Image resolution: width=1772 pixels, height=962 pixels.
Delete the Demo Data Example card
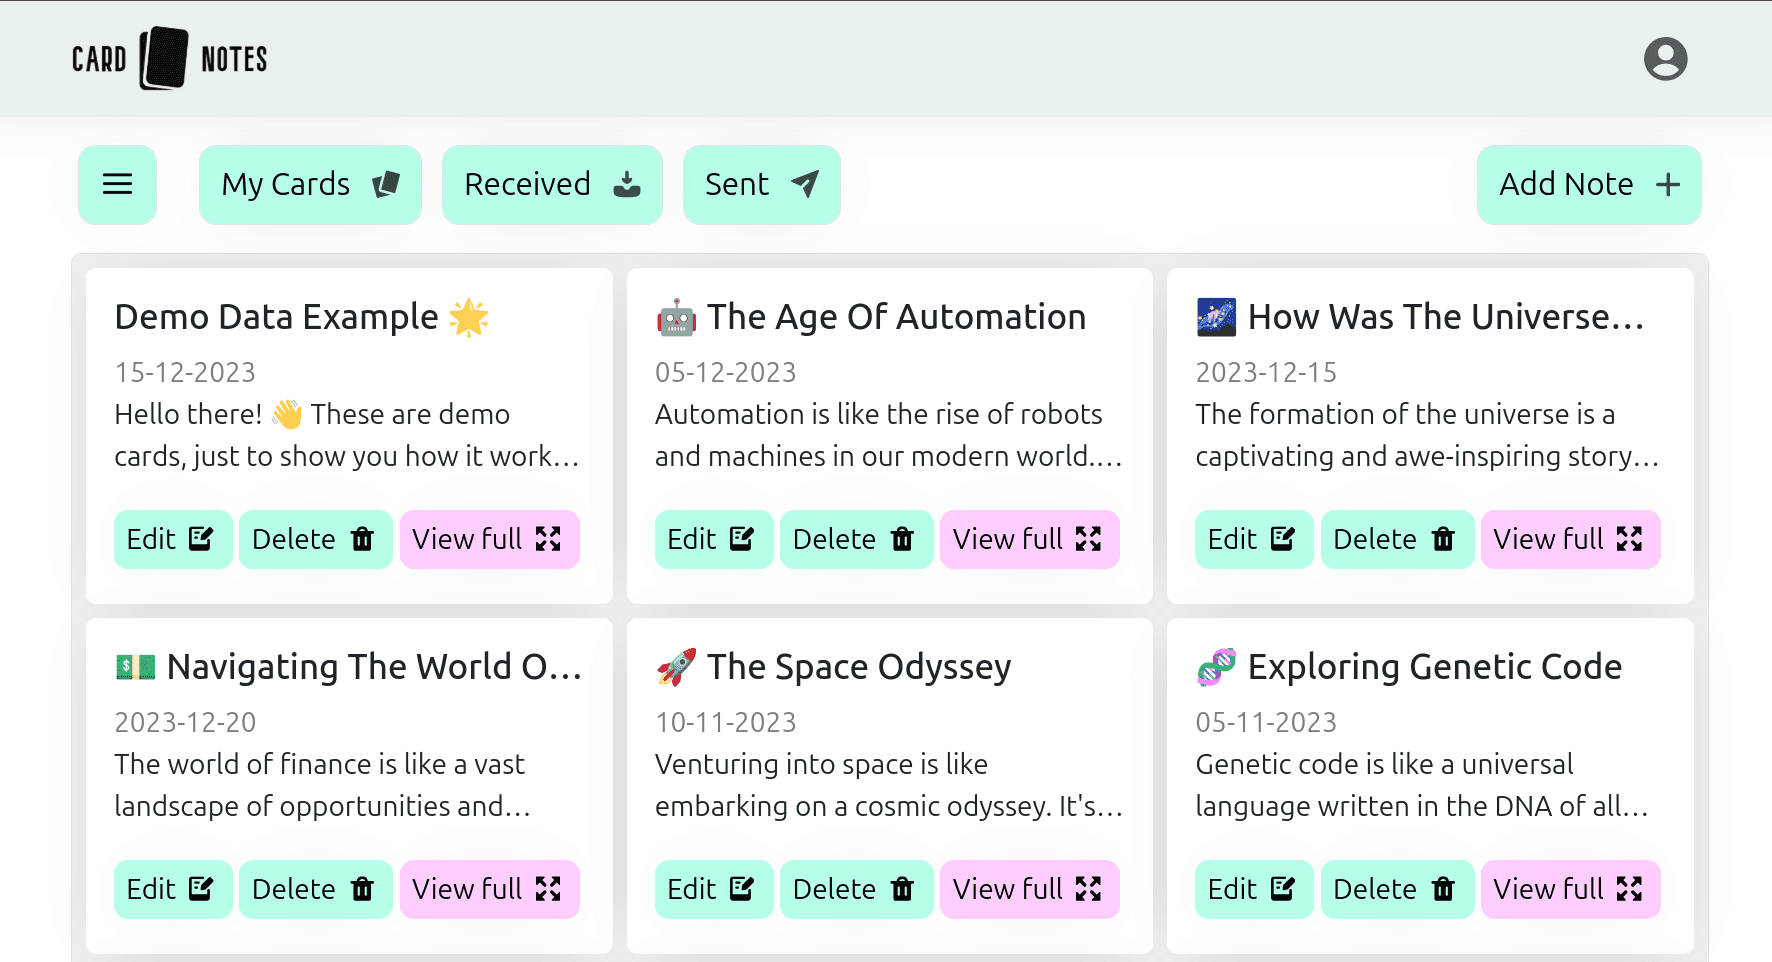tap(314, 539)
